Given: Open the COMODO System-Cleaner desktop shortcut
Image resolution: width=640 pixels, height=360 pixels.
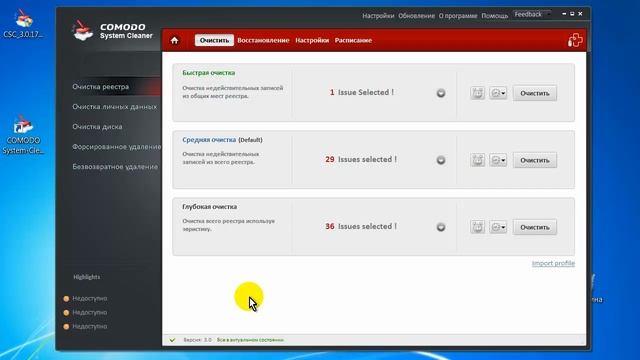Looking at the screenshot, I should [23, 136].
